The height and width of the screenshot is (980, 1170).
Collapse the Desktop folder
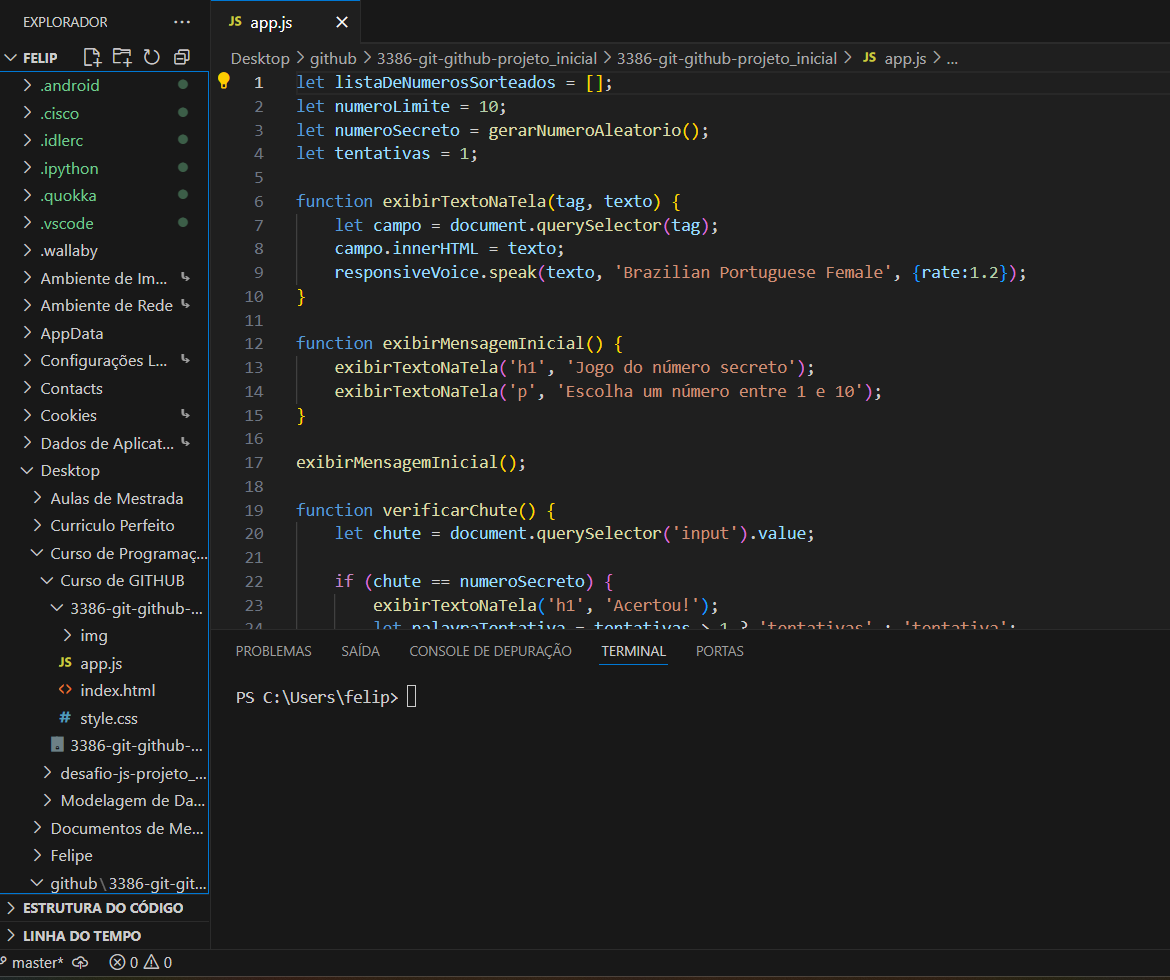28,470
